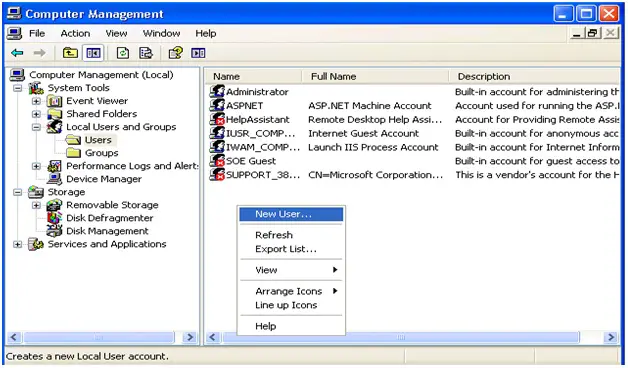Sort by the Description column header
628x368 pixels.
click(534, 76)
